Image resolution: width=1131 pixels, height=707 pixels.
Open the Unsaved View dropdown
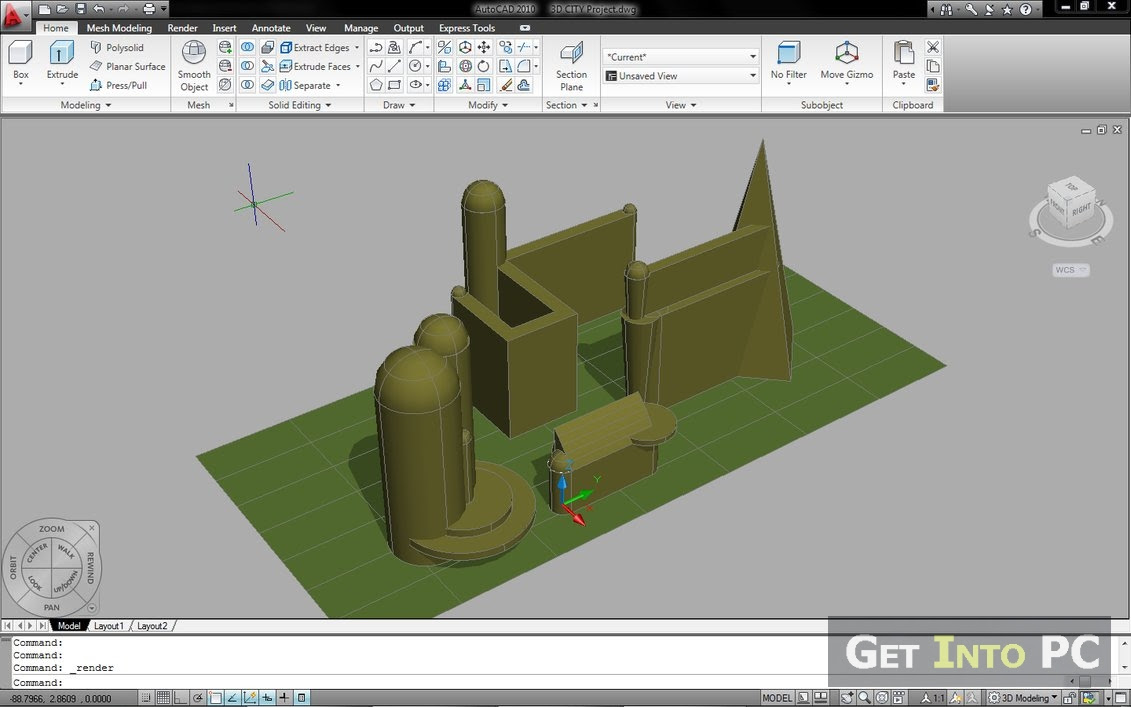[681, 76]
